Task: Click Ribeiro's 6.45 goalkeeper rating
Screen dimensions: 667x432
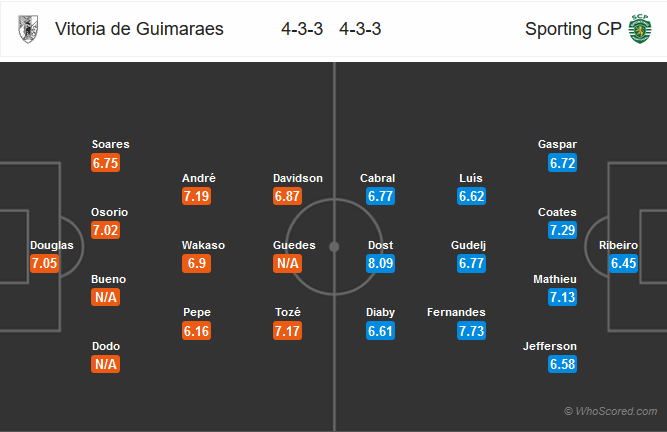Action: pyautogui.click(x=624, y=263)
